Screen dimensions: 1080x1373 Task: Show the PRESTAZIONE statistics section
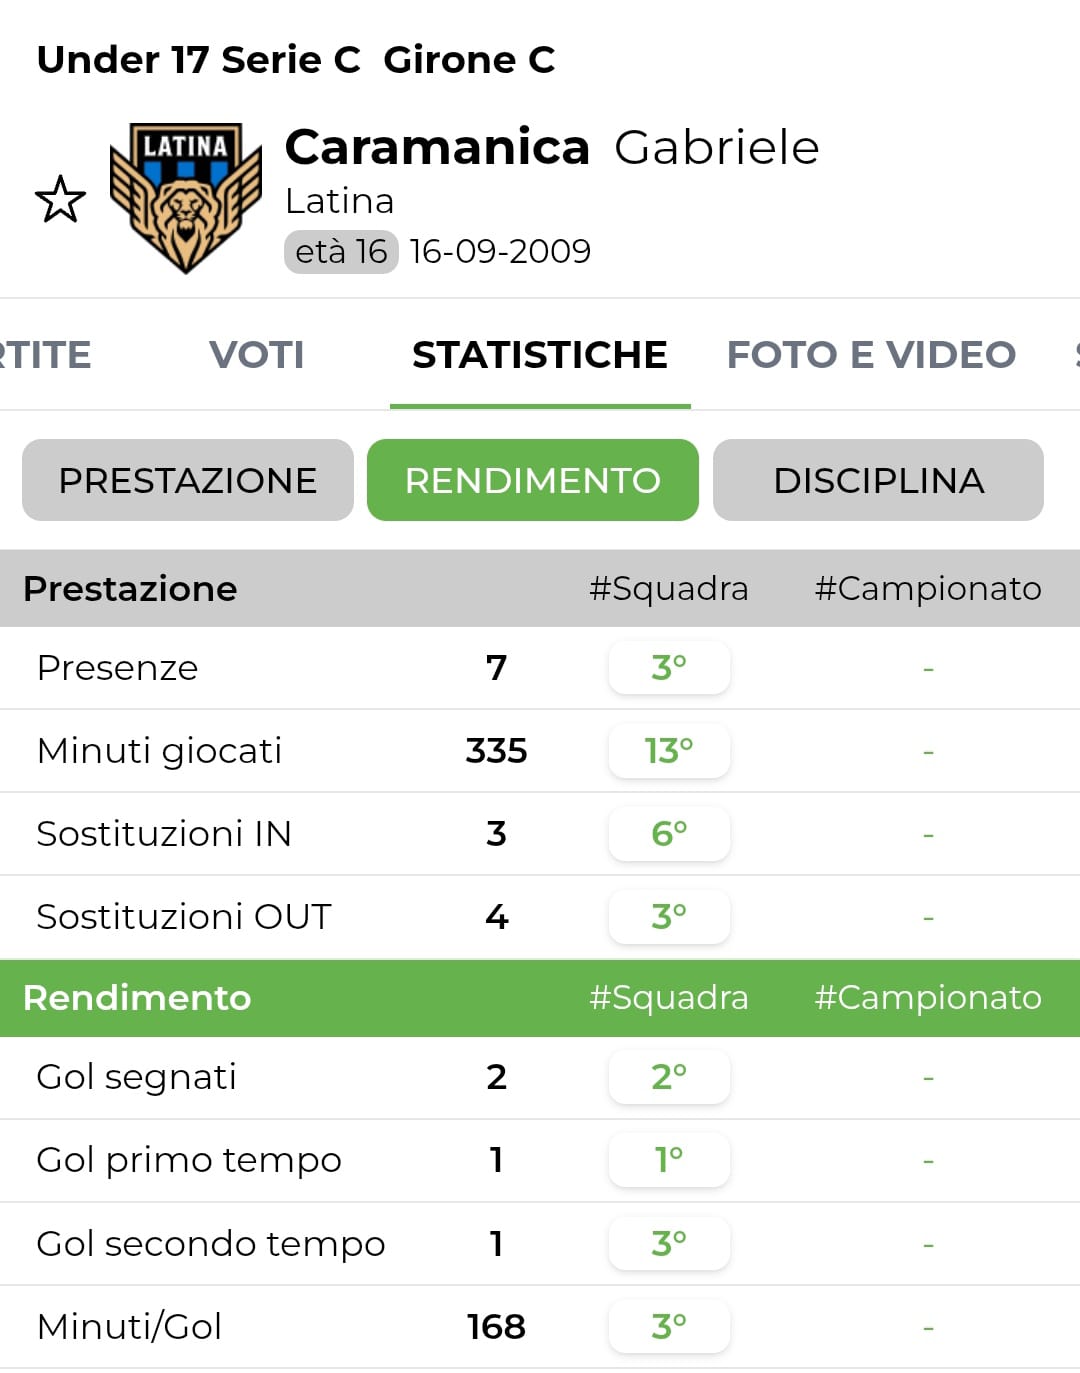pyautogui.click(x=188, y=480)
